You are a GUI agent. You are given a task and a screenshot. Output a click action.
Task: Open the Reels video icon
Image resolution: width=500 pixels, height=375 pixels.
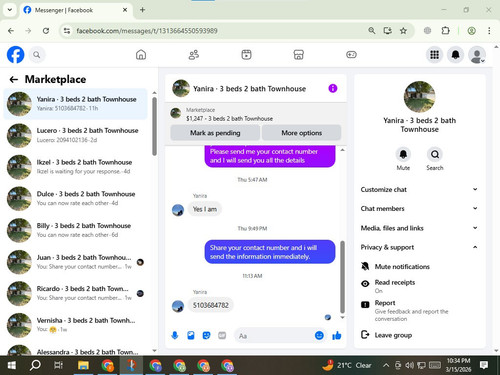(x=246, y=55)
